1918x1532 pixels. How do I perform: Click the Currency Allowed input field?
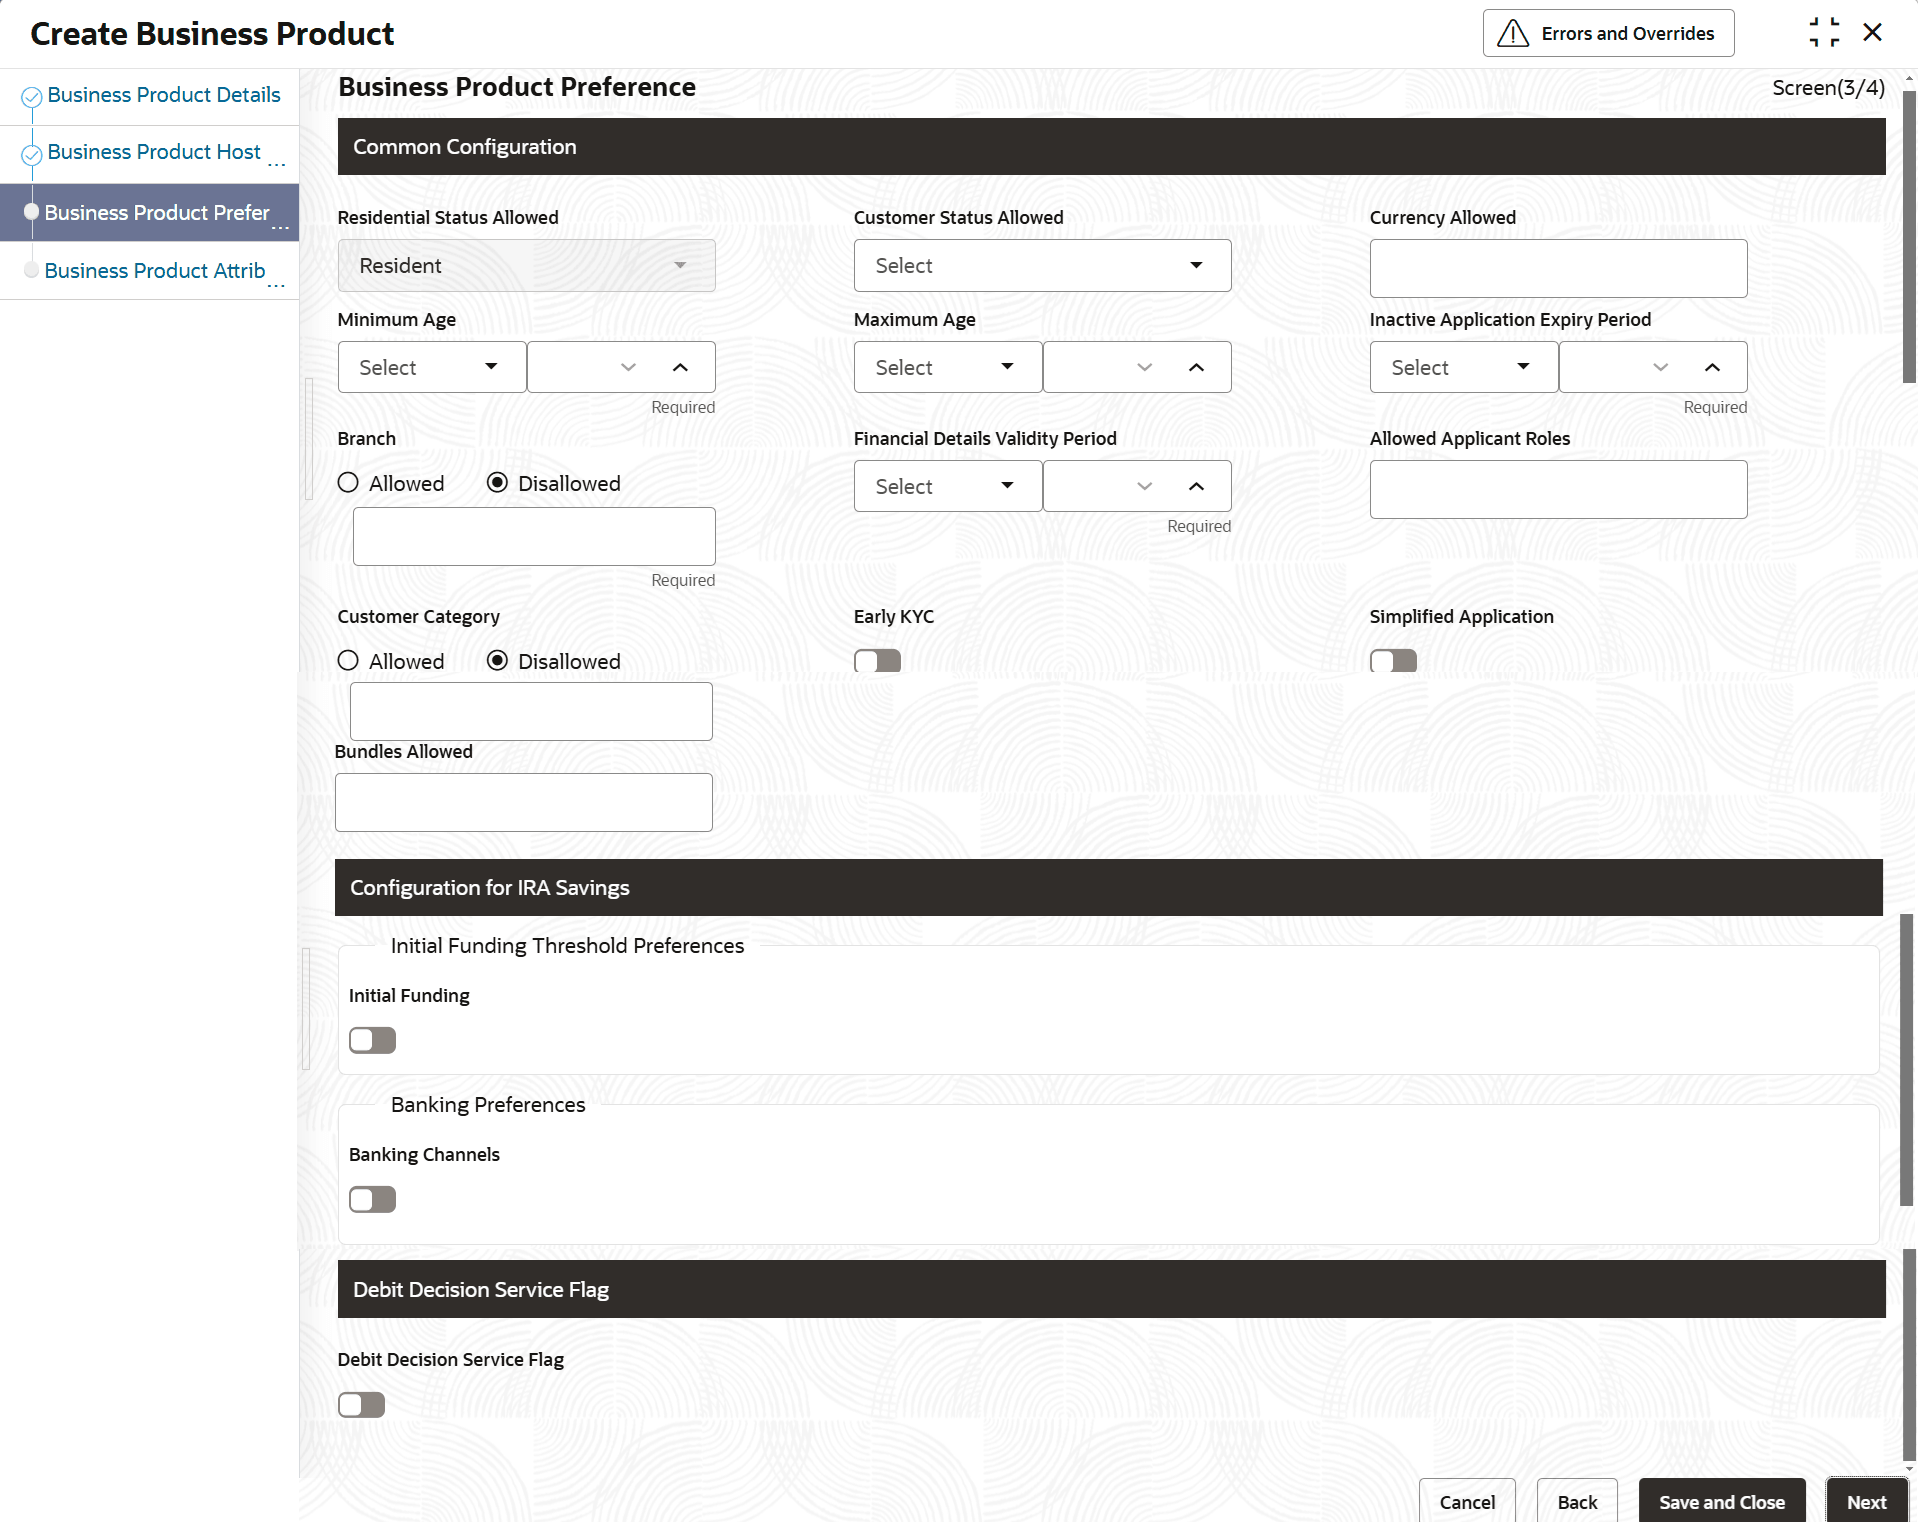pos(1558,268)
